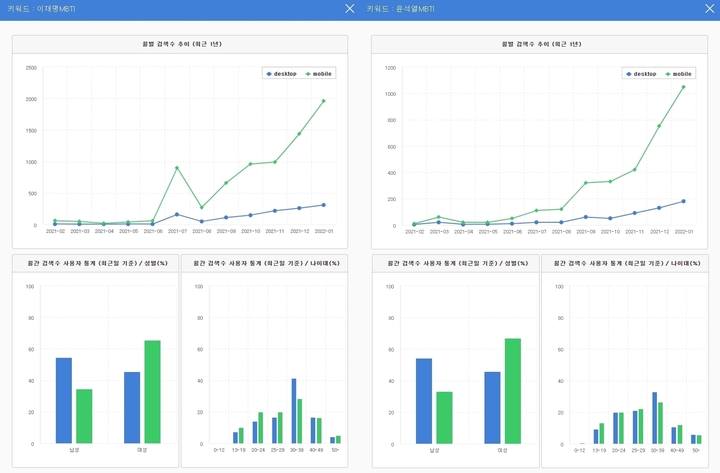
Task: Click blue 30-39 bar in 윤석열MBTI age chart
Action: [654, 417]
